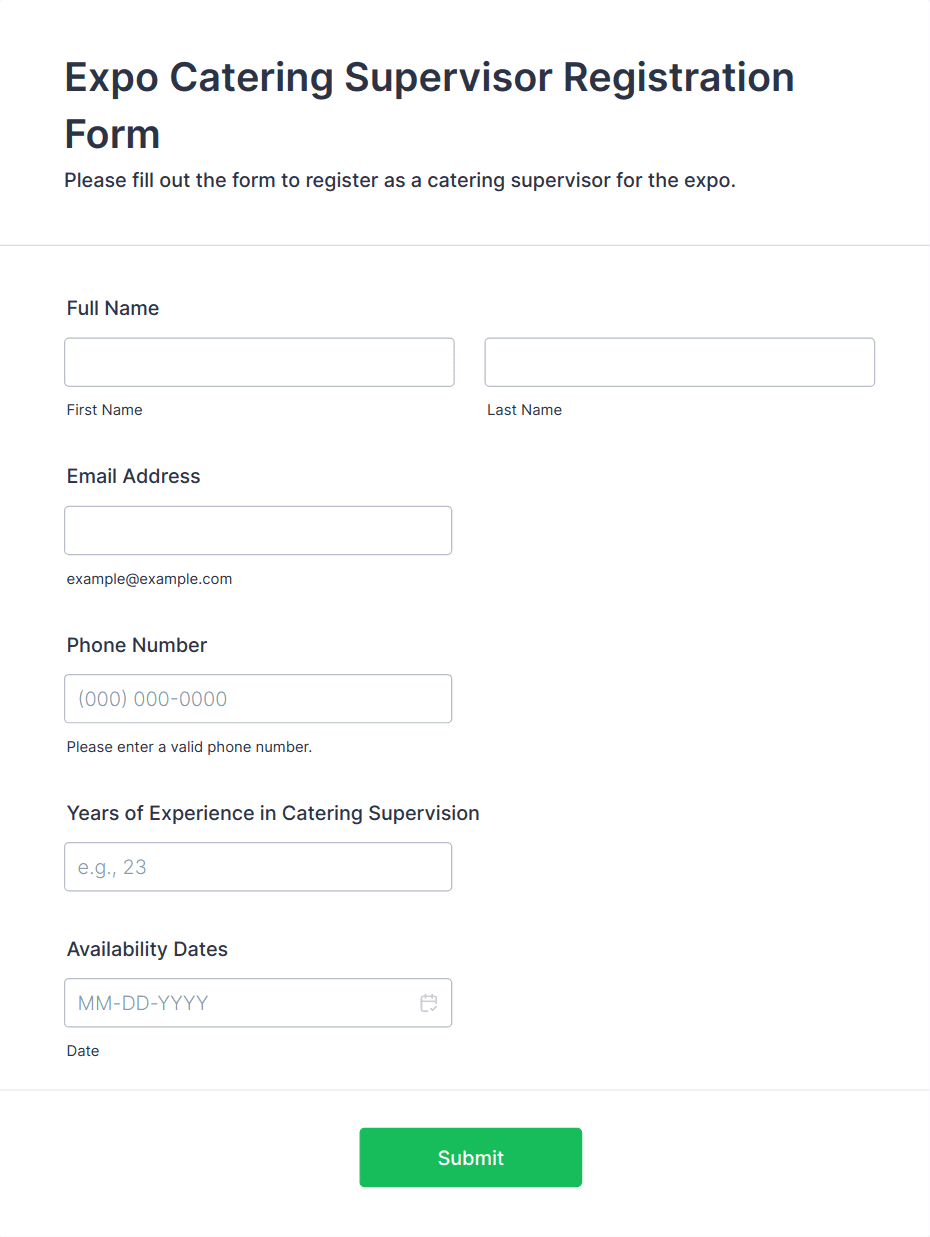The image size is (930, 1237).
Task: Click the Availability Dates label
Action: pos(147,949)
